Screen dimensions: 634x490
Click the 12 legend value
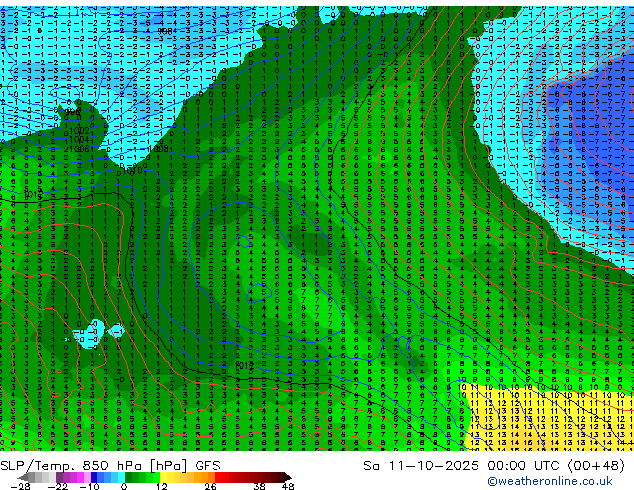pyautogui.click(x=162, y=486)
